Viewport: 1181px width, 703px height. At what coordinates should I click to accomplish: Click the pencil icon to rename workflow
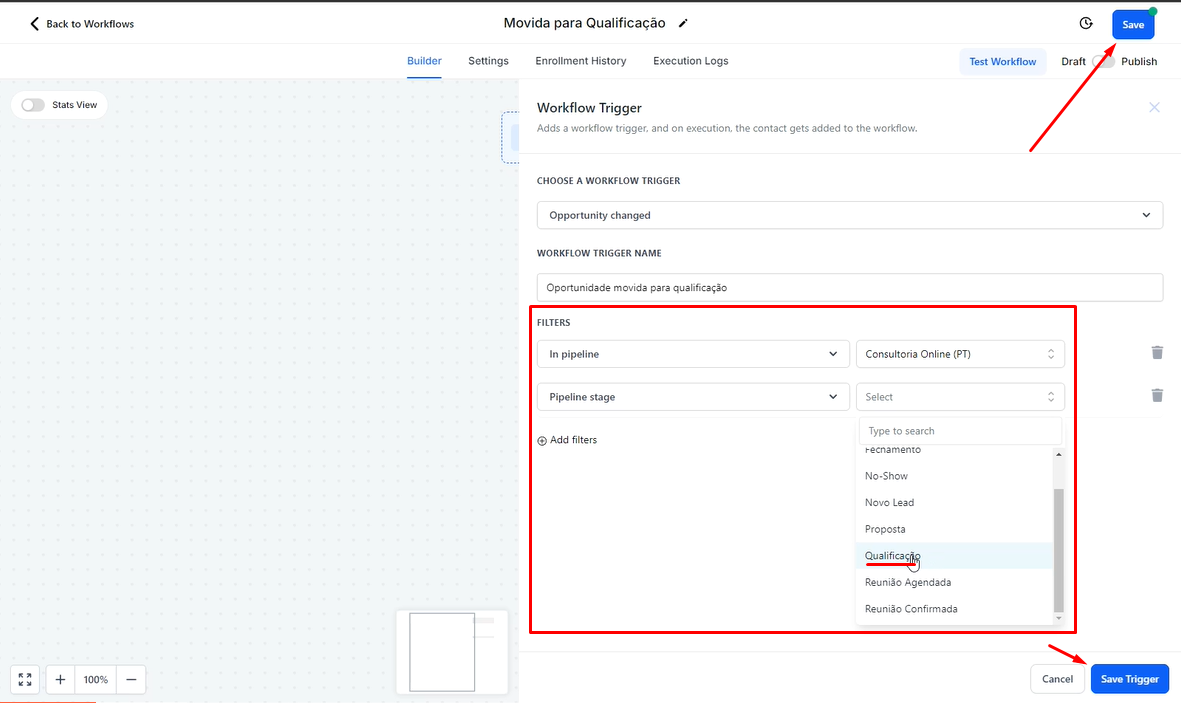click(683, 23)
